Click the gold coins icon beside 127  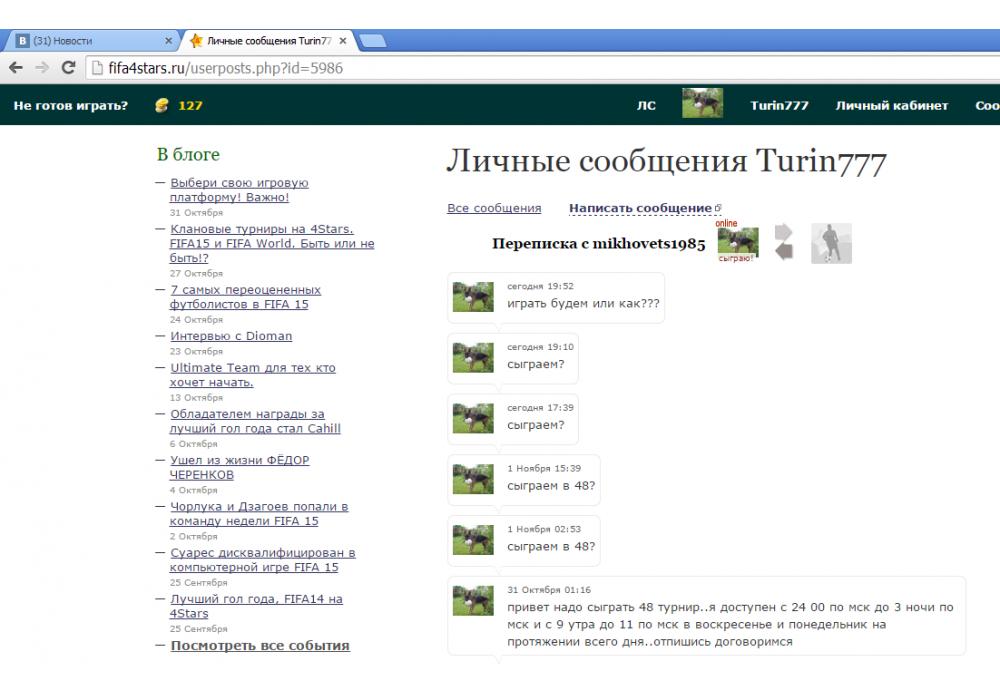coord(162,105)
